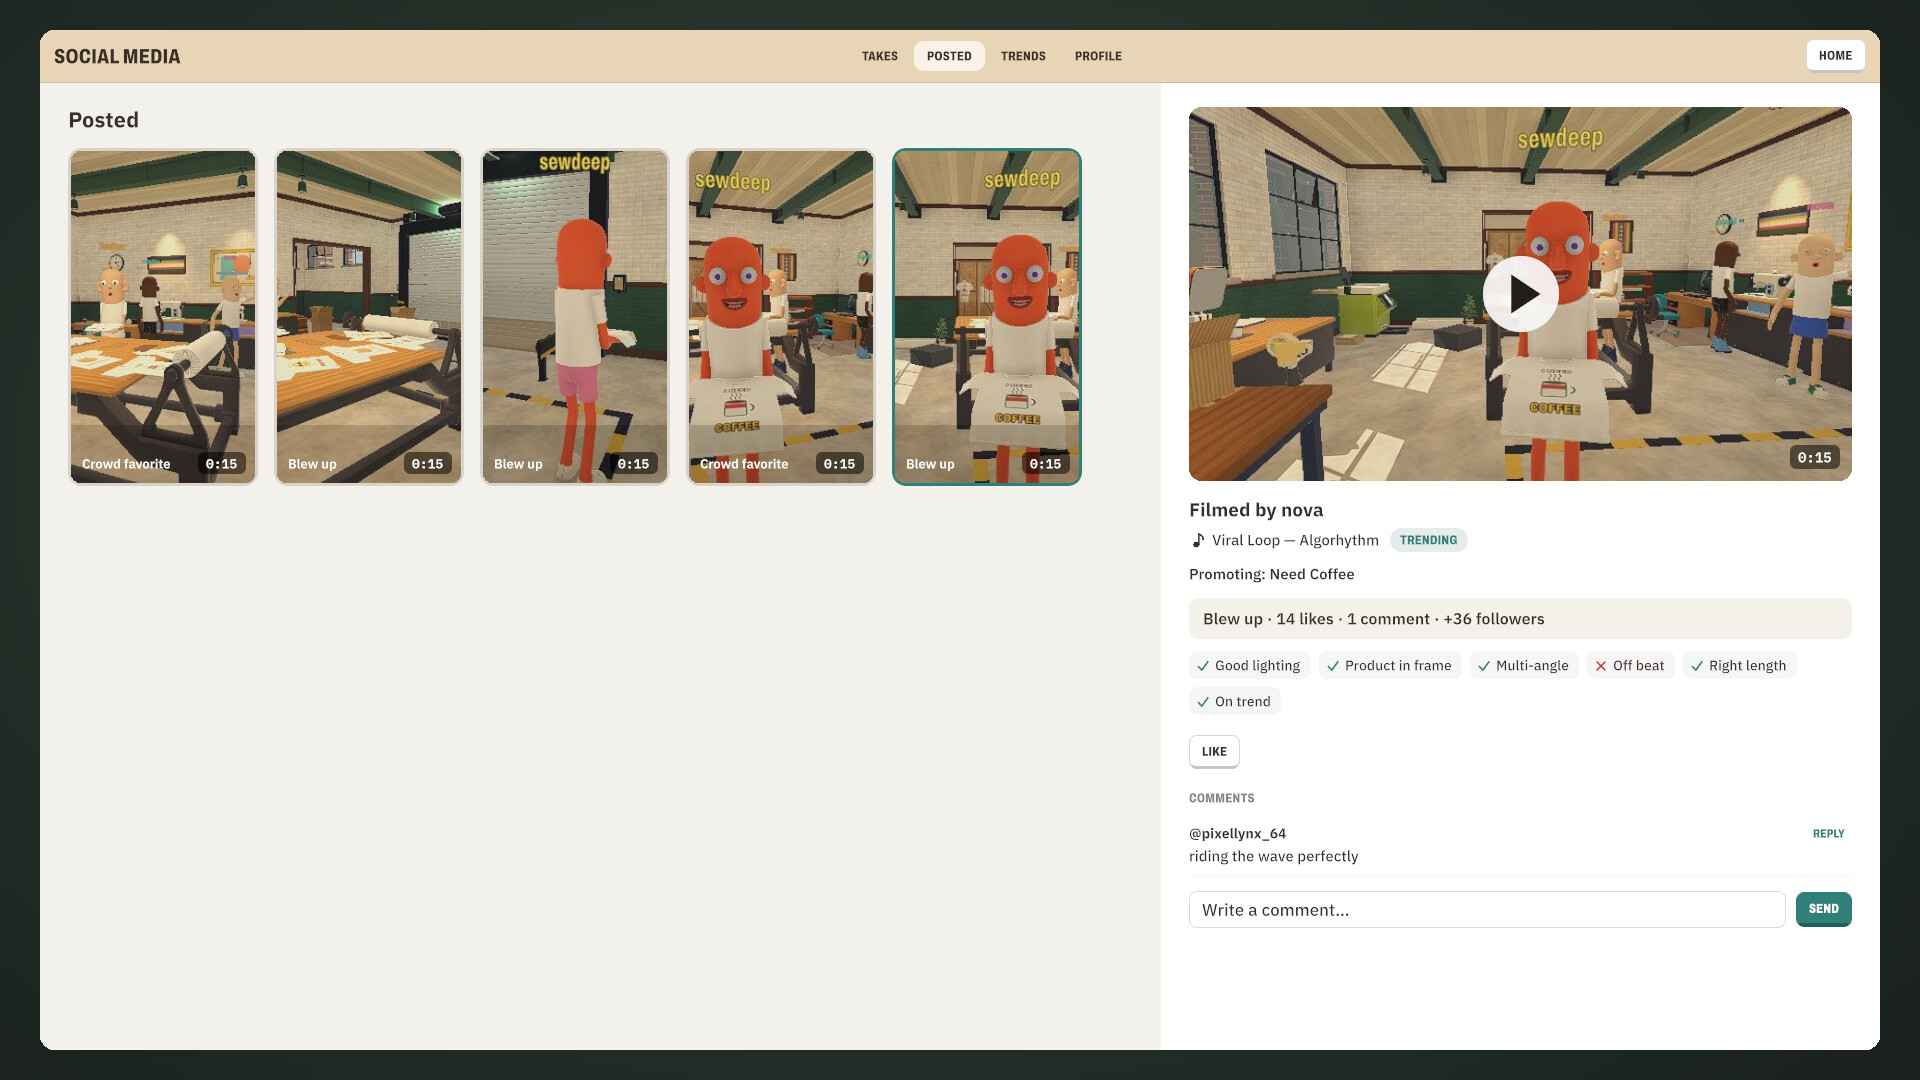Focus the Write a comment field
The image size is (1920, 1080).
click(x=1487, y=910)
